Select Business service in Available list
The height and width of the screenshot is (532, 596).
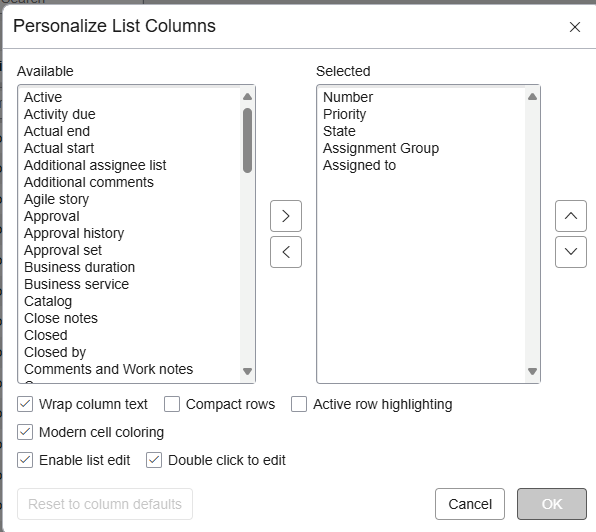[76, 284]
